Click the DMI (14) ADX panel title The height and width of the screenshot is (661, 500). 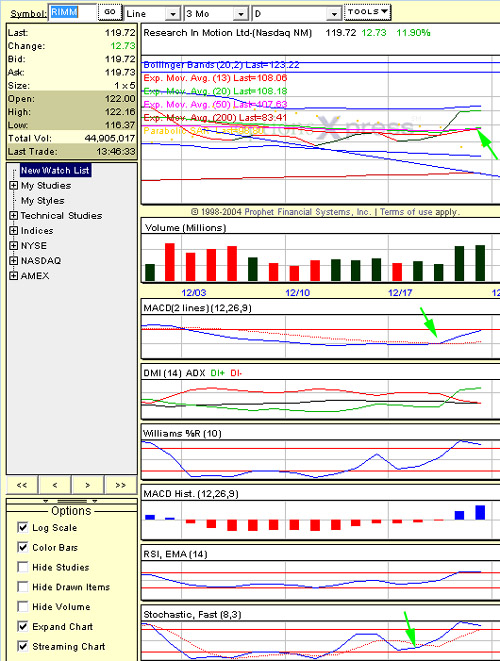click(x=174, y=373)
